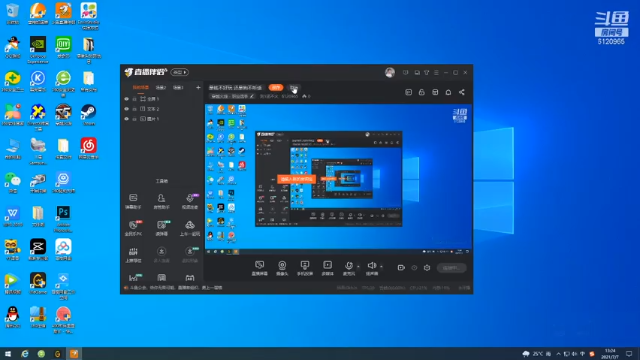Viewport: 640px width, 360px height.
Task: Expand the speaker volume dropdown arrow
Action: pos(381,267)
